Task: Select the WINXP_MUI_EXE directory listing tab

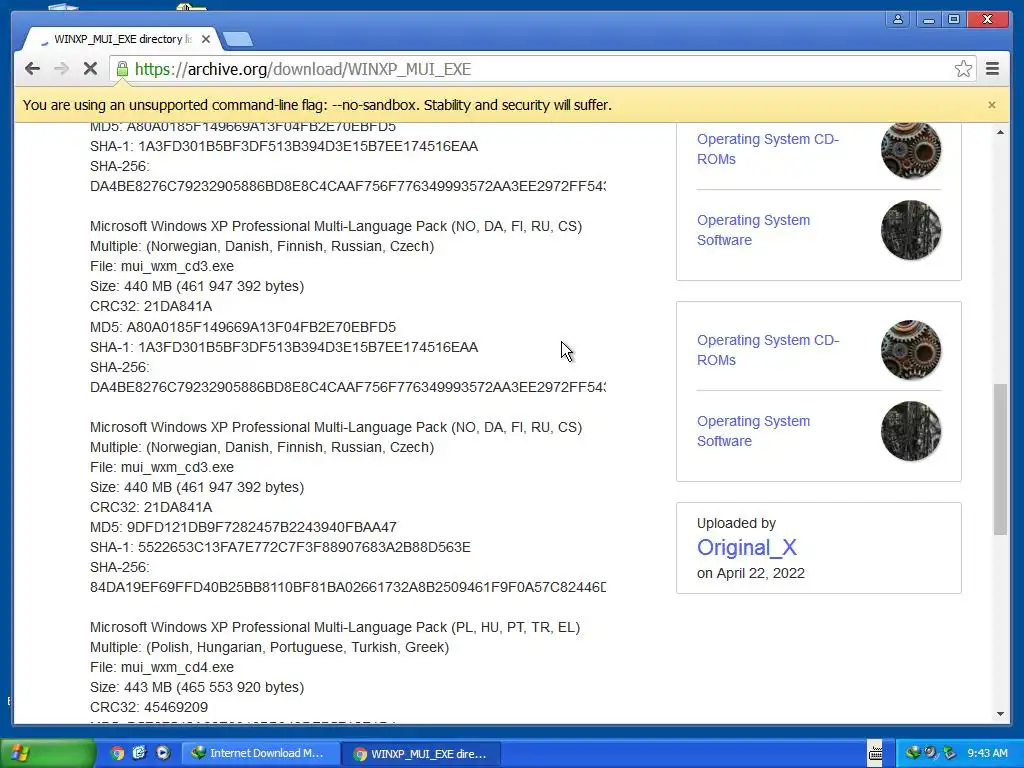Action: tap(121, 39)
